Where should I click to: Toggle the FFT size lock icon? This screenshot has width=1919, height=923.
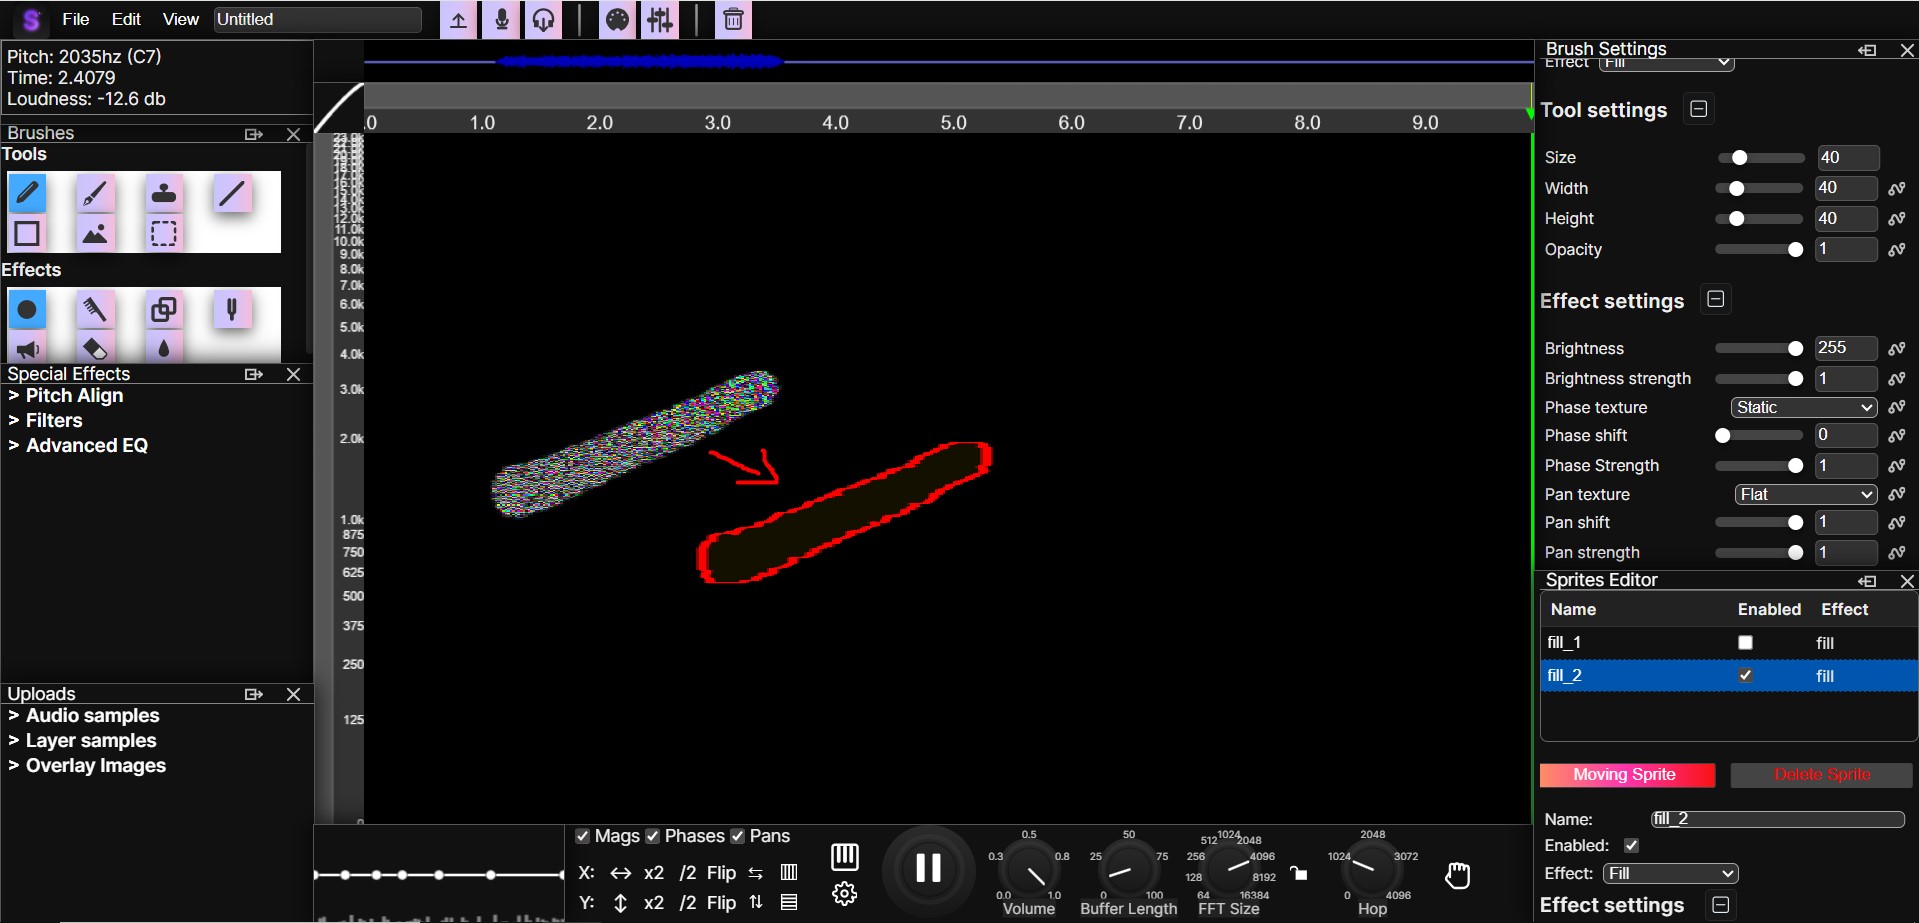1298,873
